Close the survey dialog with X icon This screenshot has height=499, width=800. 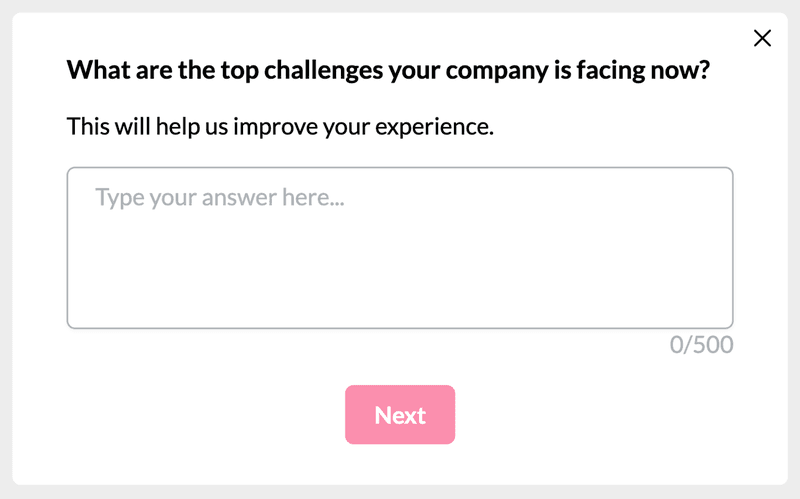[762, 39]
